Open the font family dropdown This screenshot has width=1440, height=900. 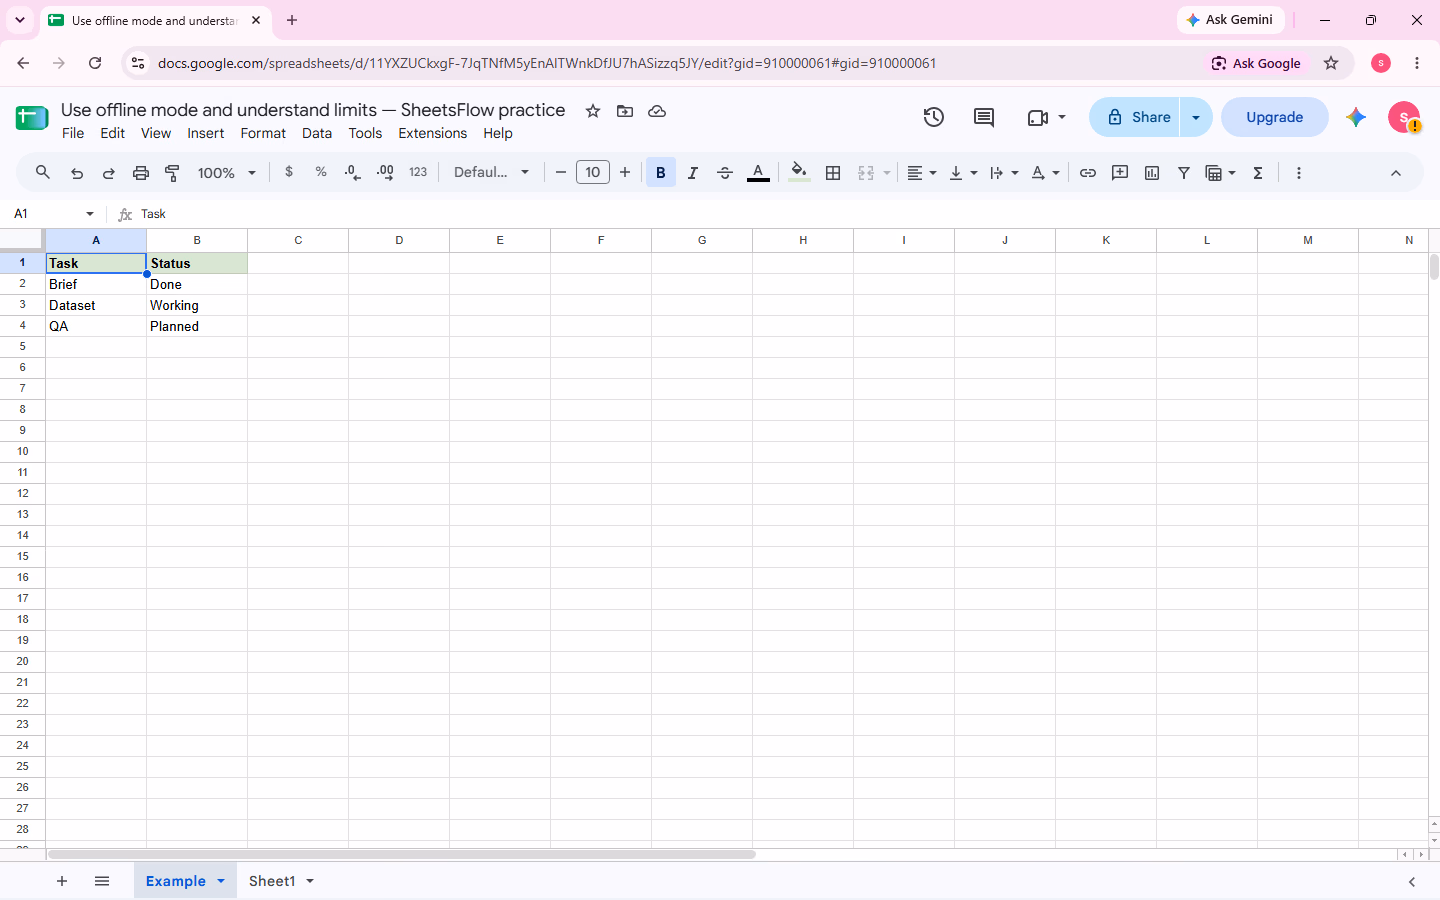tap(492, 172)
